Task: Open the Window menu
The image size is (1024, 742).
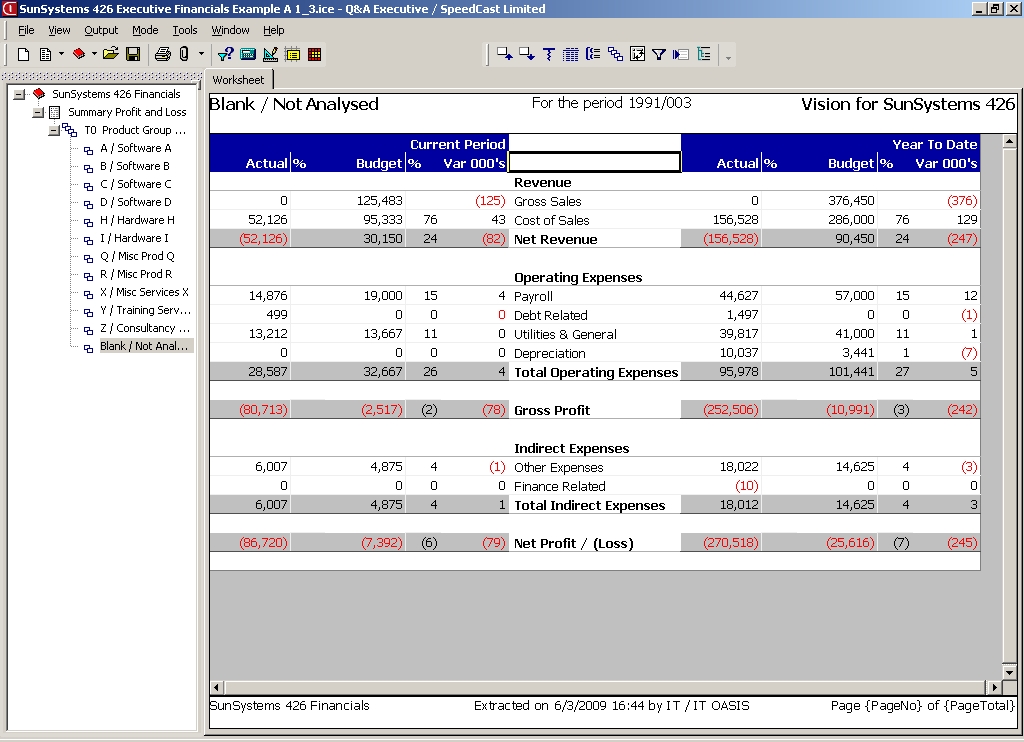Action: point(230,30)
